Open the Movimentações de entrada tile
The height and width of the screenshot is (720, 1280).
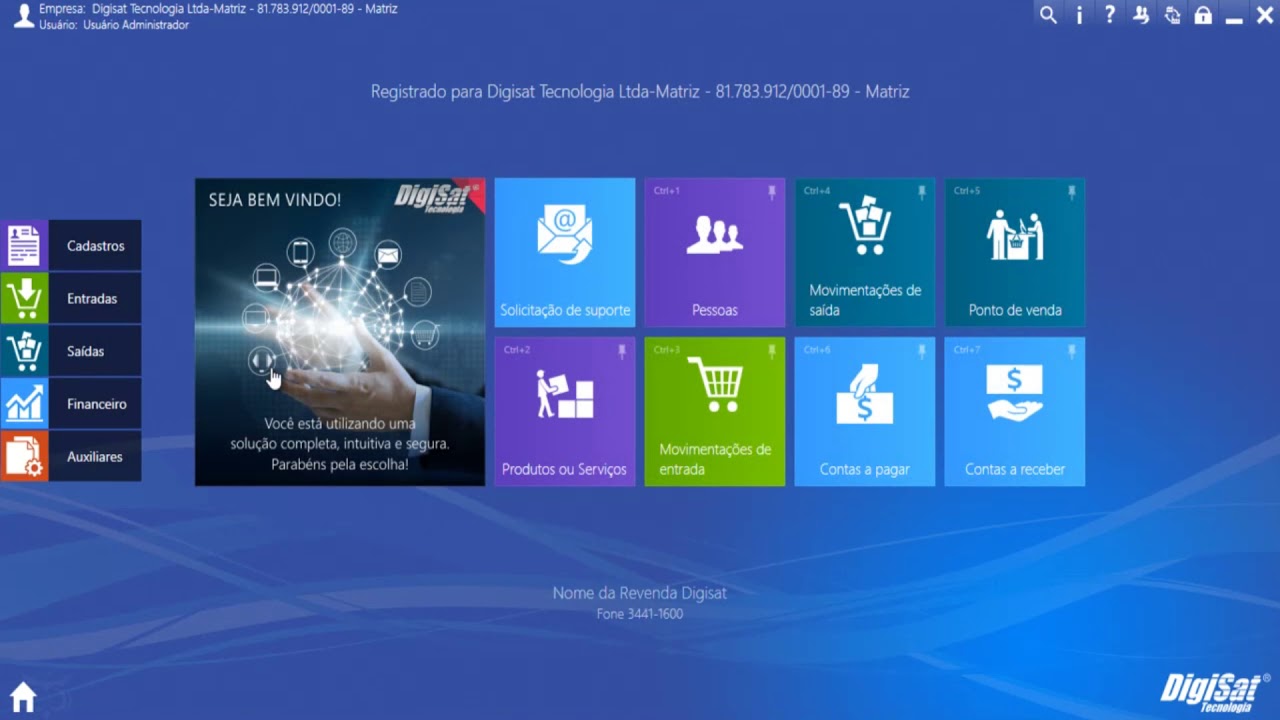(715, 411)
